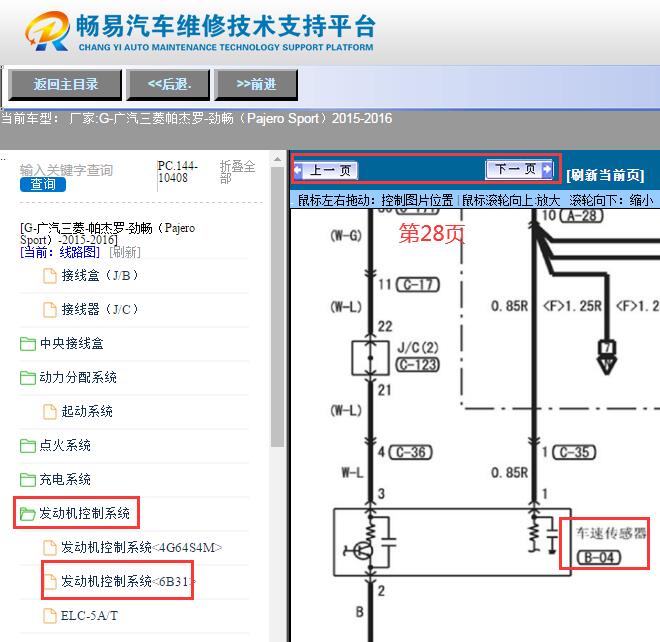
Task: Expand the 中央接线盒 folder
Action: click(x=71, y=344)
